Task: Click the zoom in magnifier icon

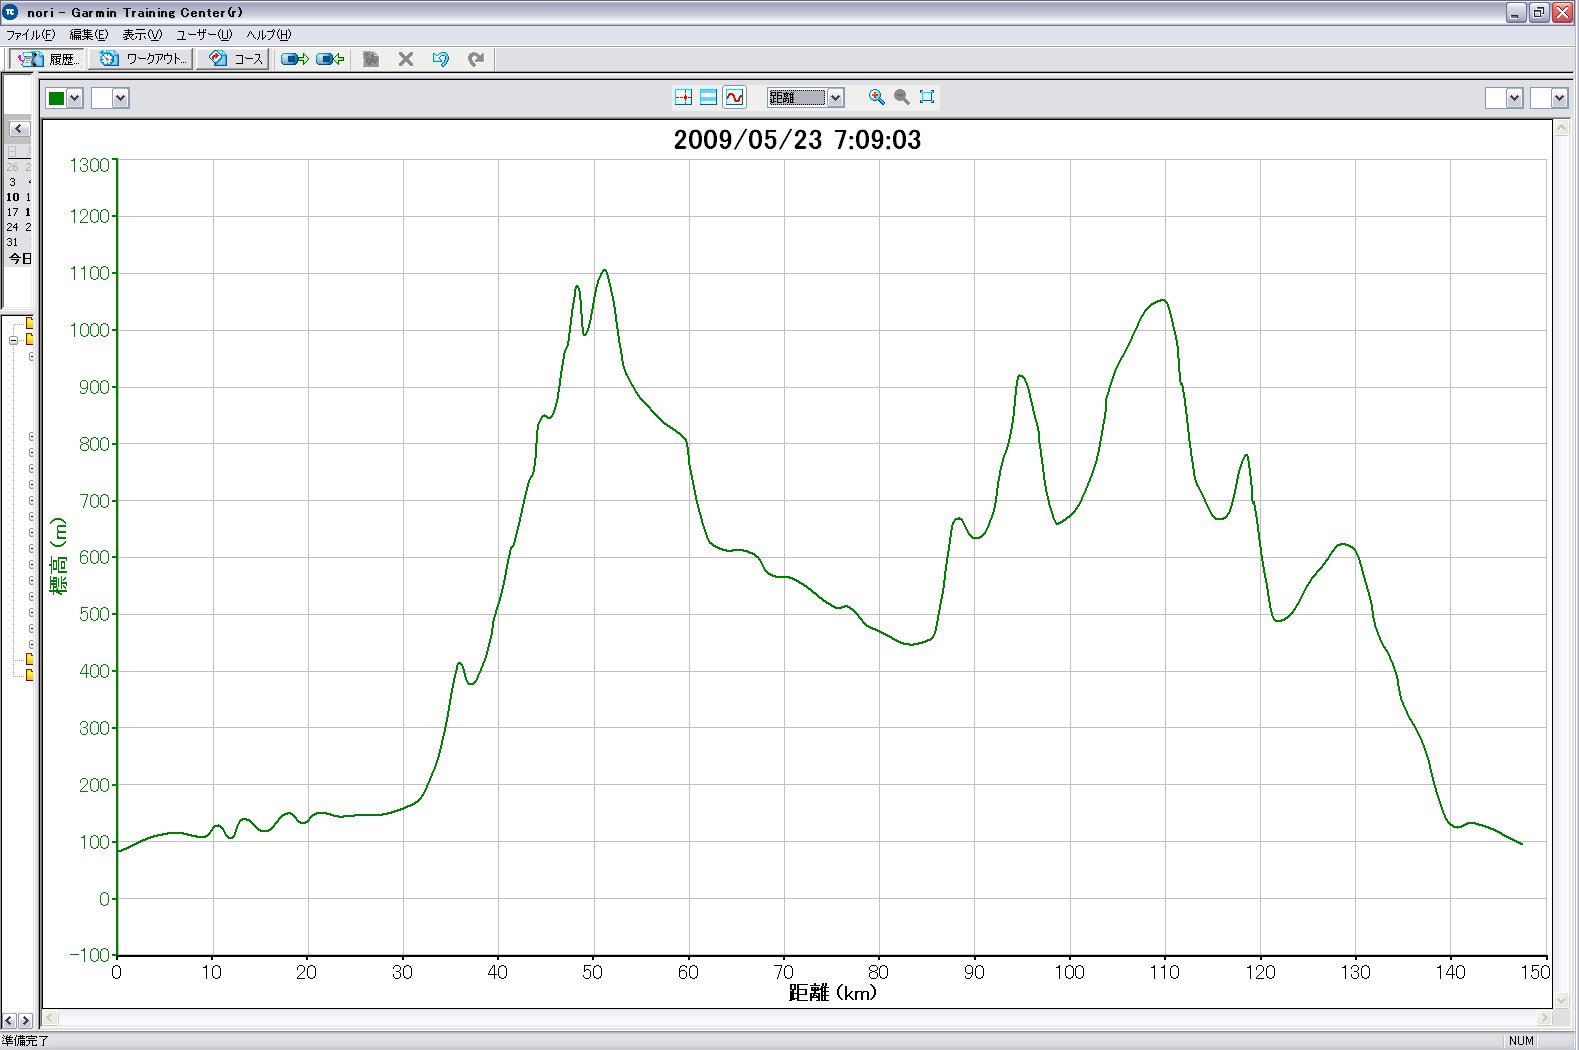Action: [x=876, y=97]
